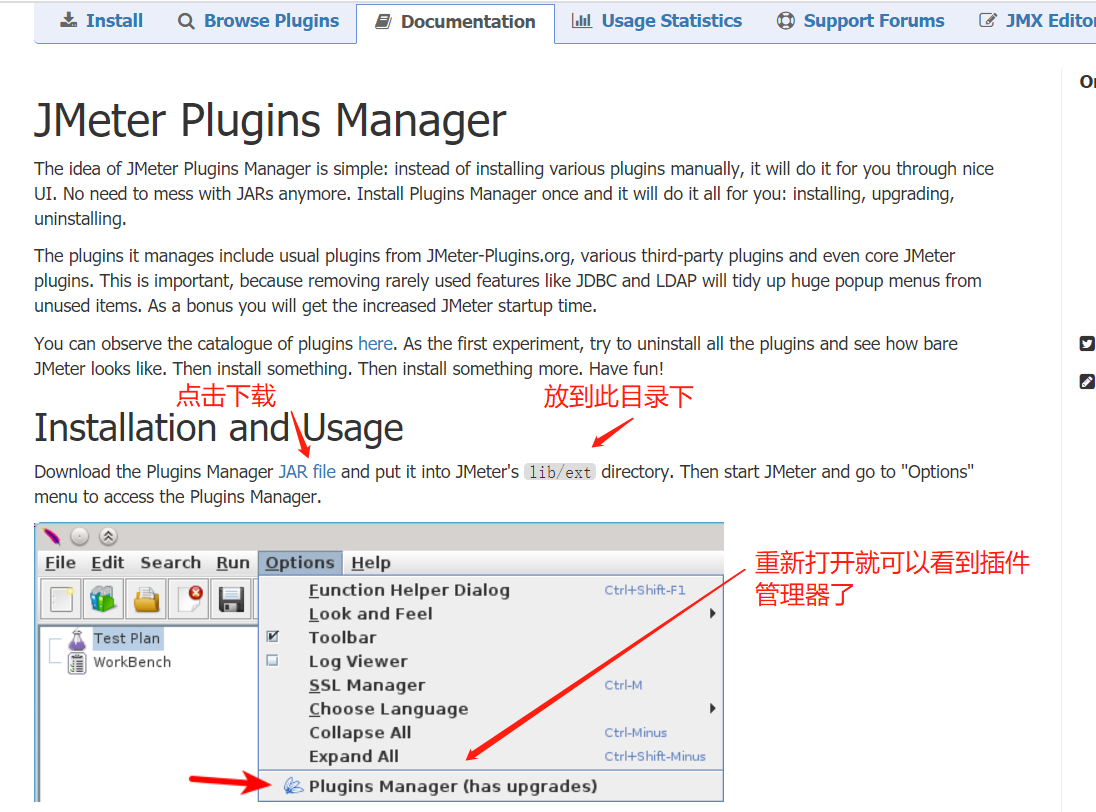This screenshot has height=812, width=1096.
Task: Open the Help menu in JMeter
Action: pyautogui.click(x=371, y=562)
